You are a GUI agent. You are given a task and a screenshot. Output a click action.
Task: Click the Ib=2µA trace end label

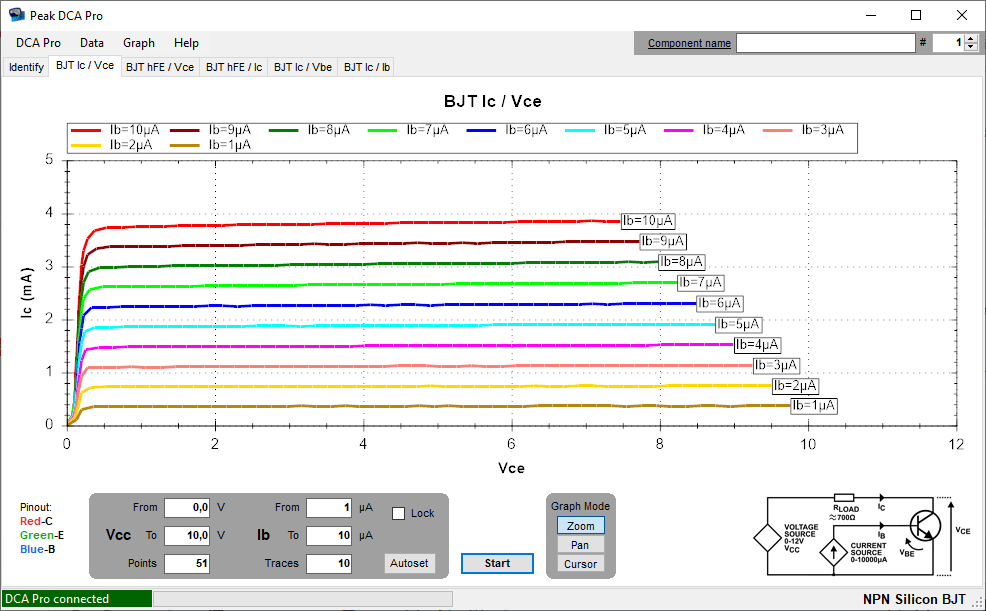[795, 386]
